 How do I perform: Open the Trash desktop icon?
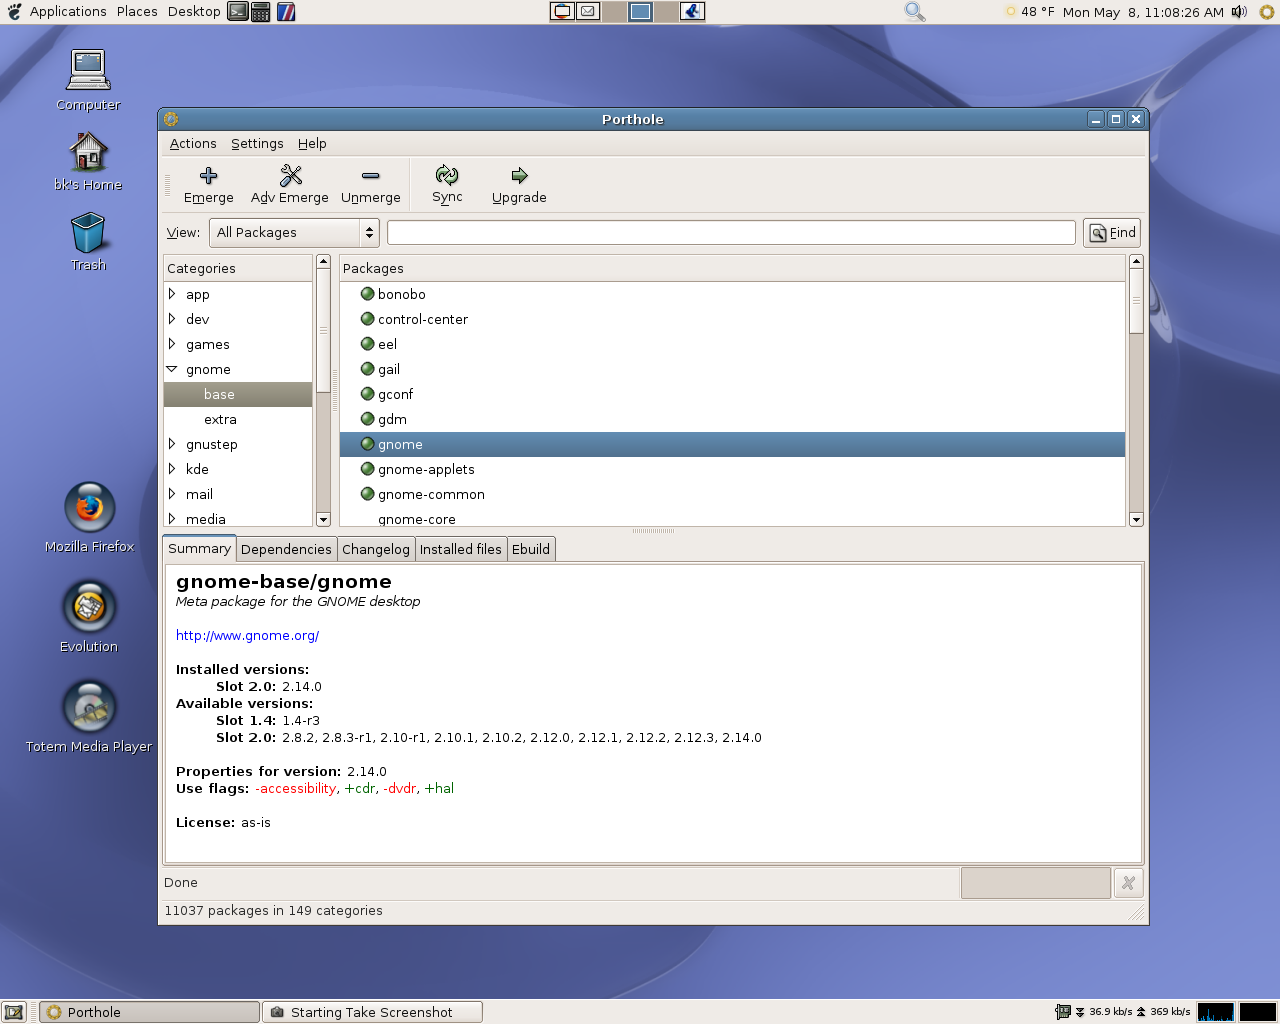coord(88,233)
